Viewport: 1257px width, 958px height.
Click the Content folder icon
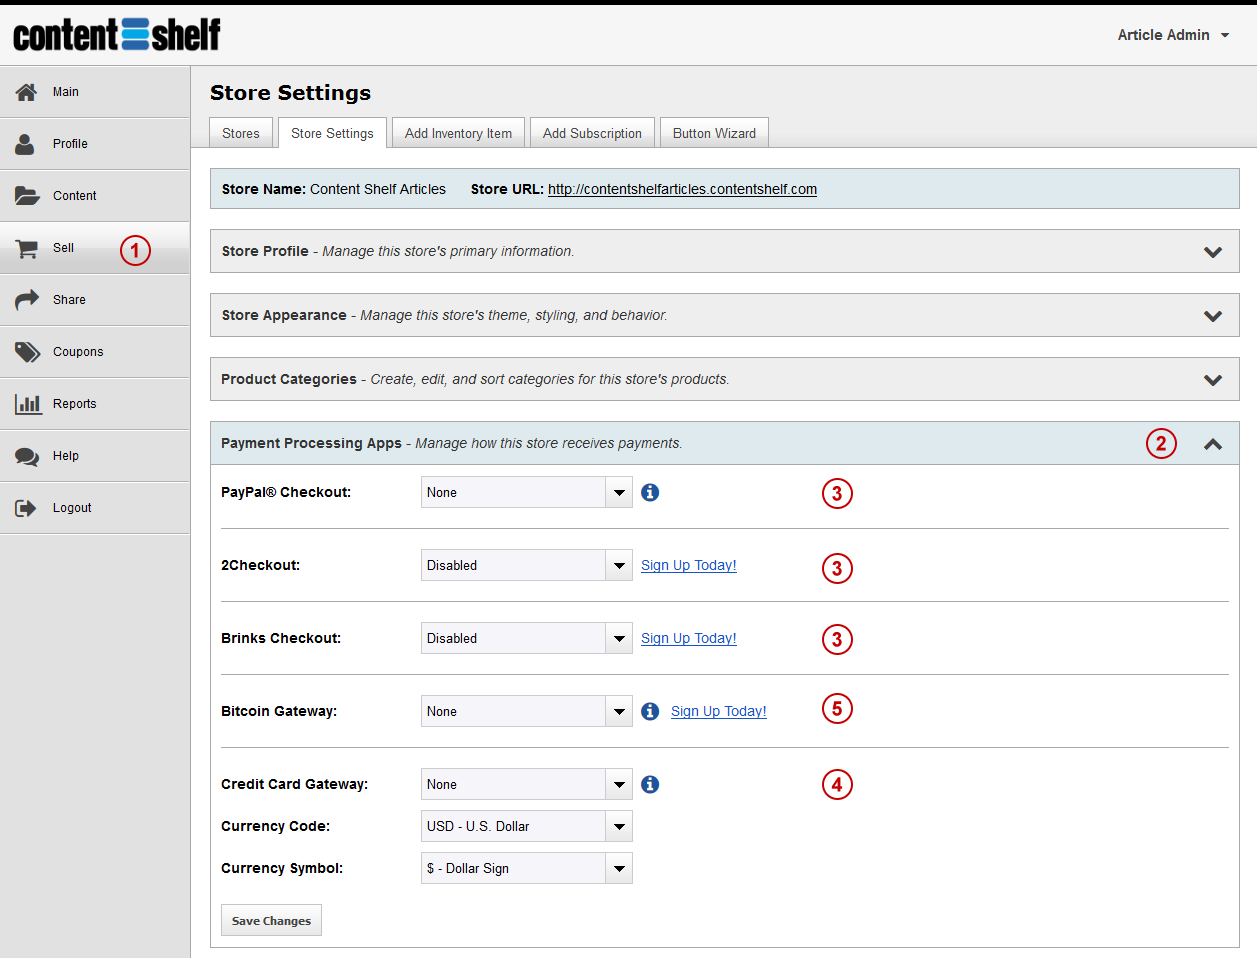[x=27, y=196]
